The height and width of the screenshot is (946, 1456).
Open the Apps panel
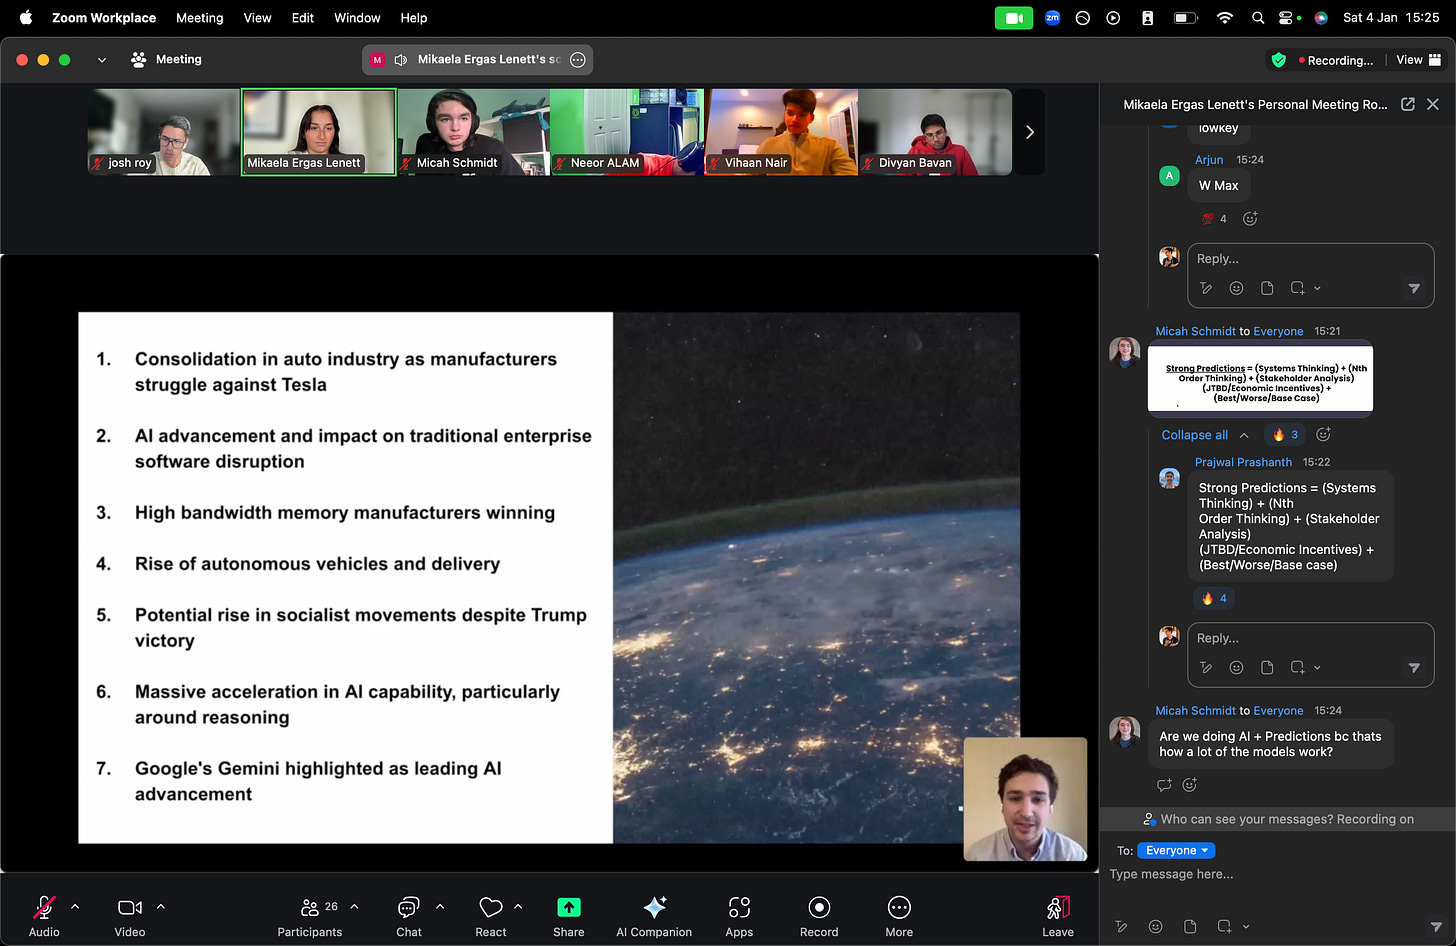pyautogui.click(x=739, y=916)
